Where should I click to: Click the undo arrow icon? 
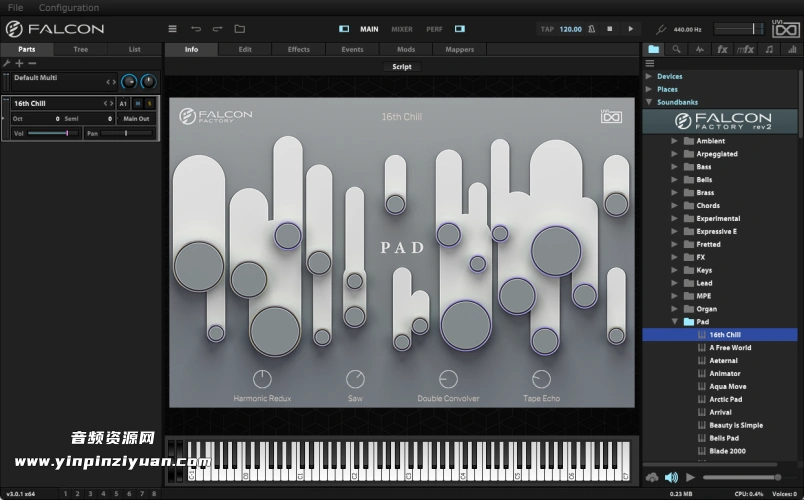[x=196, y=29]
